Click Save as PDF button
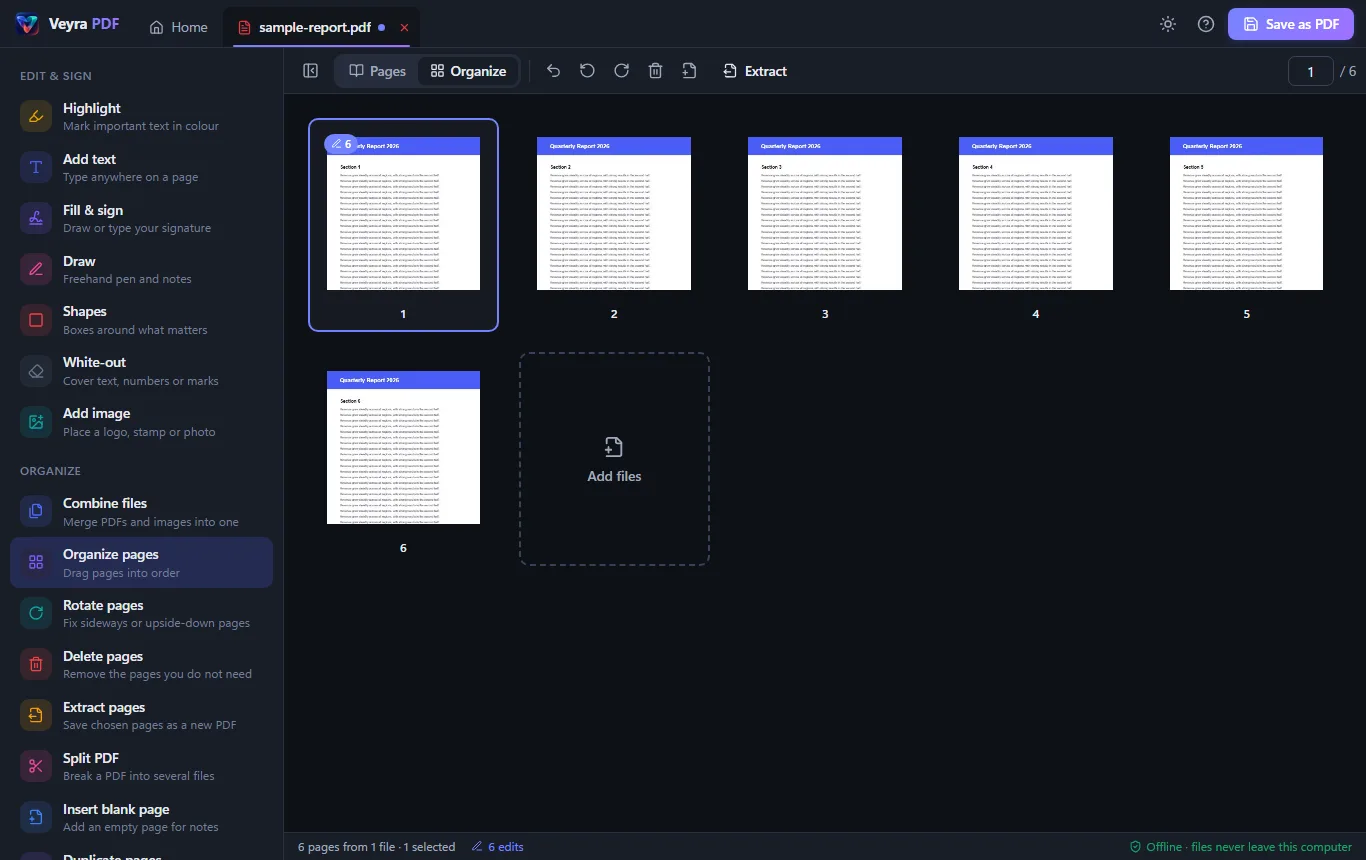1366x860 pixels. [x=1290, y=25]
